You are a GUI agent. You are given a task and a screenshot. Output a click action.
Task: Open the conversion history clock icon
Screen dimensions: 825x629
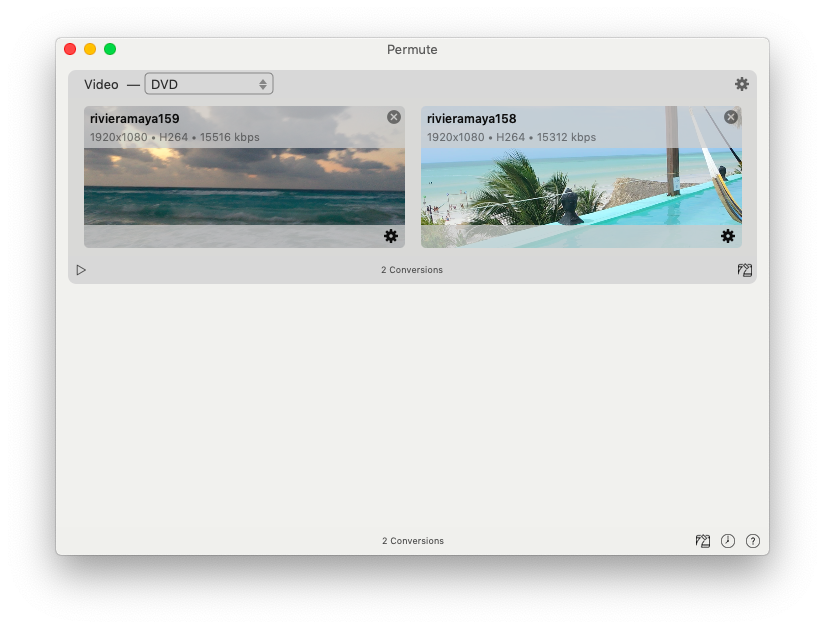click(727, 540)
